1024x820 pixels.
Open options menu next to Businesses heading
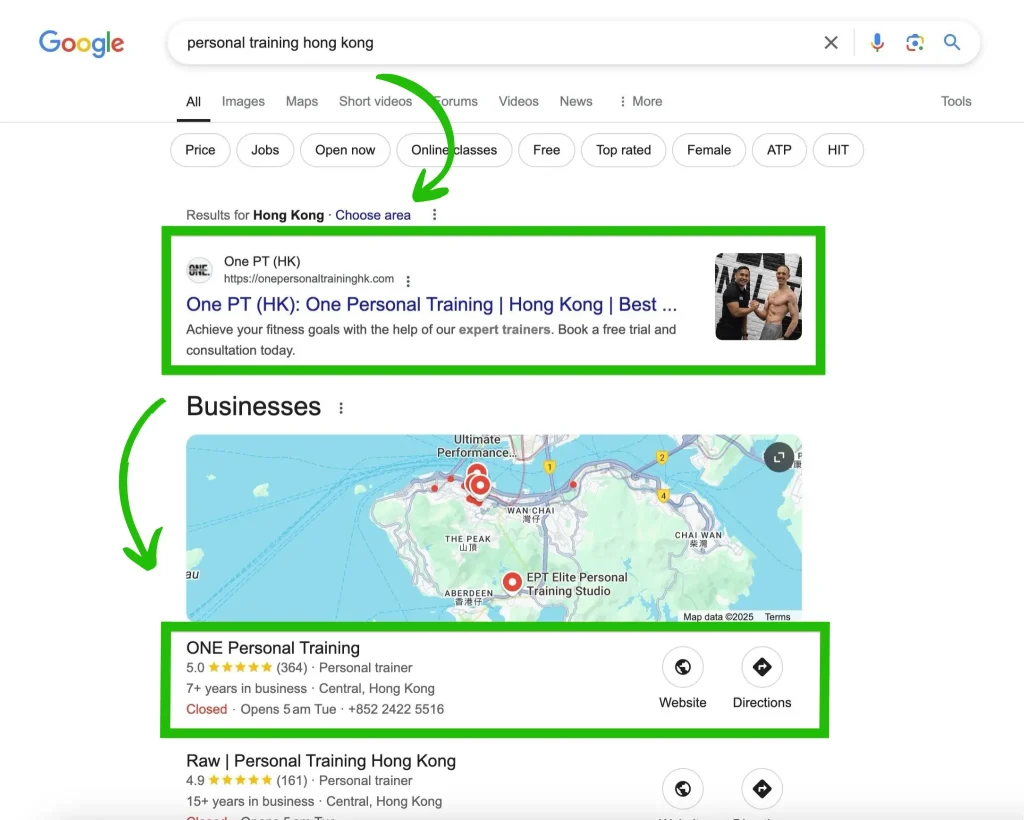340,406
